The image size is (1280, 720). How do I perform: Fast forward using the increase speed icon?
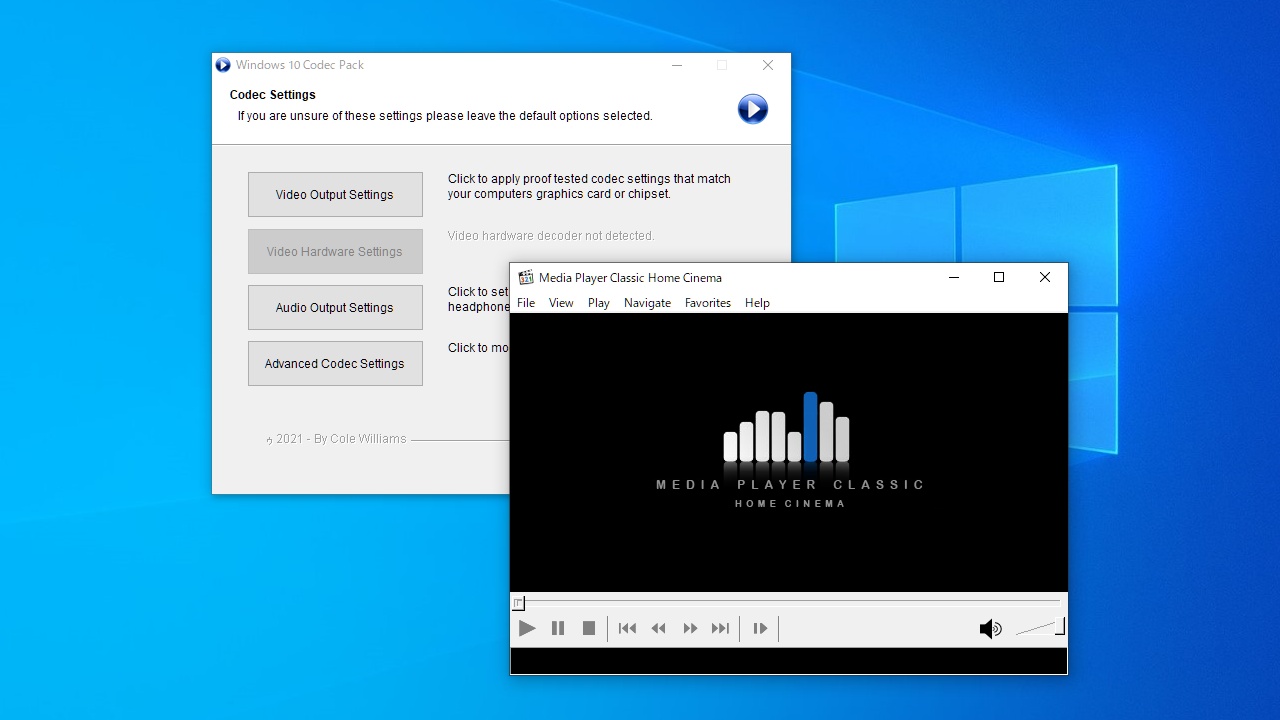pos(690,628)
